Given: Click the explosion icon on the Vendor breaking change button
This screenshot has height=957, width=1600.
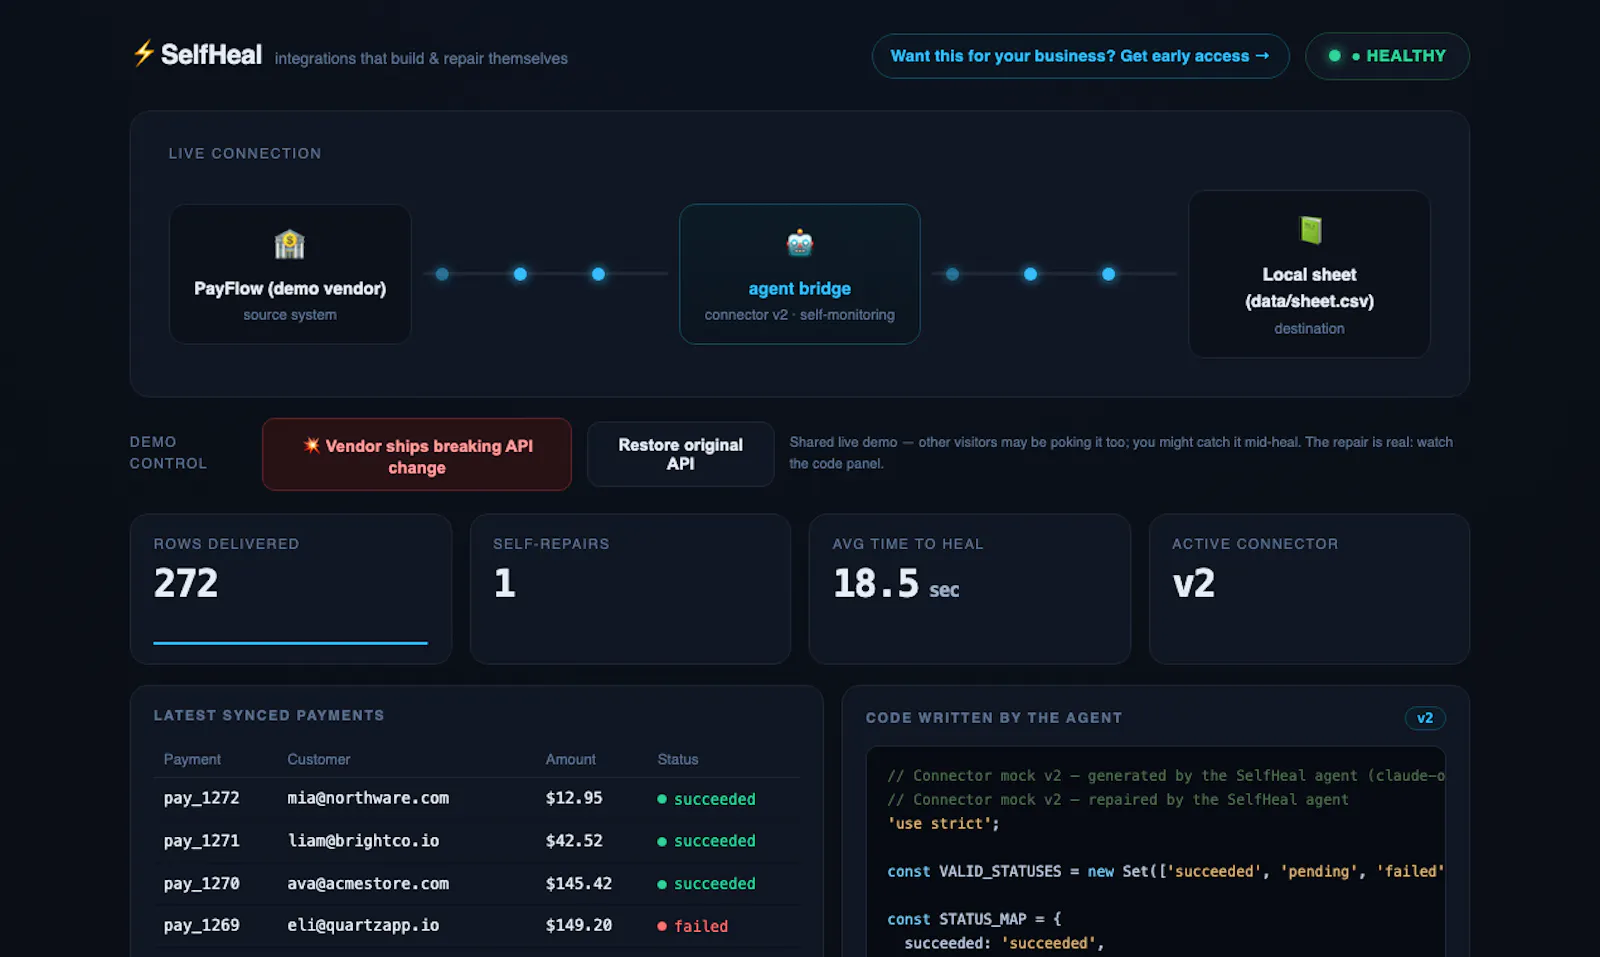Looking at the screenshot, I should click(312, 445).
